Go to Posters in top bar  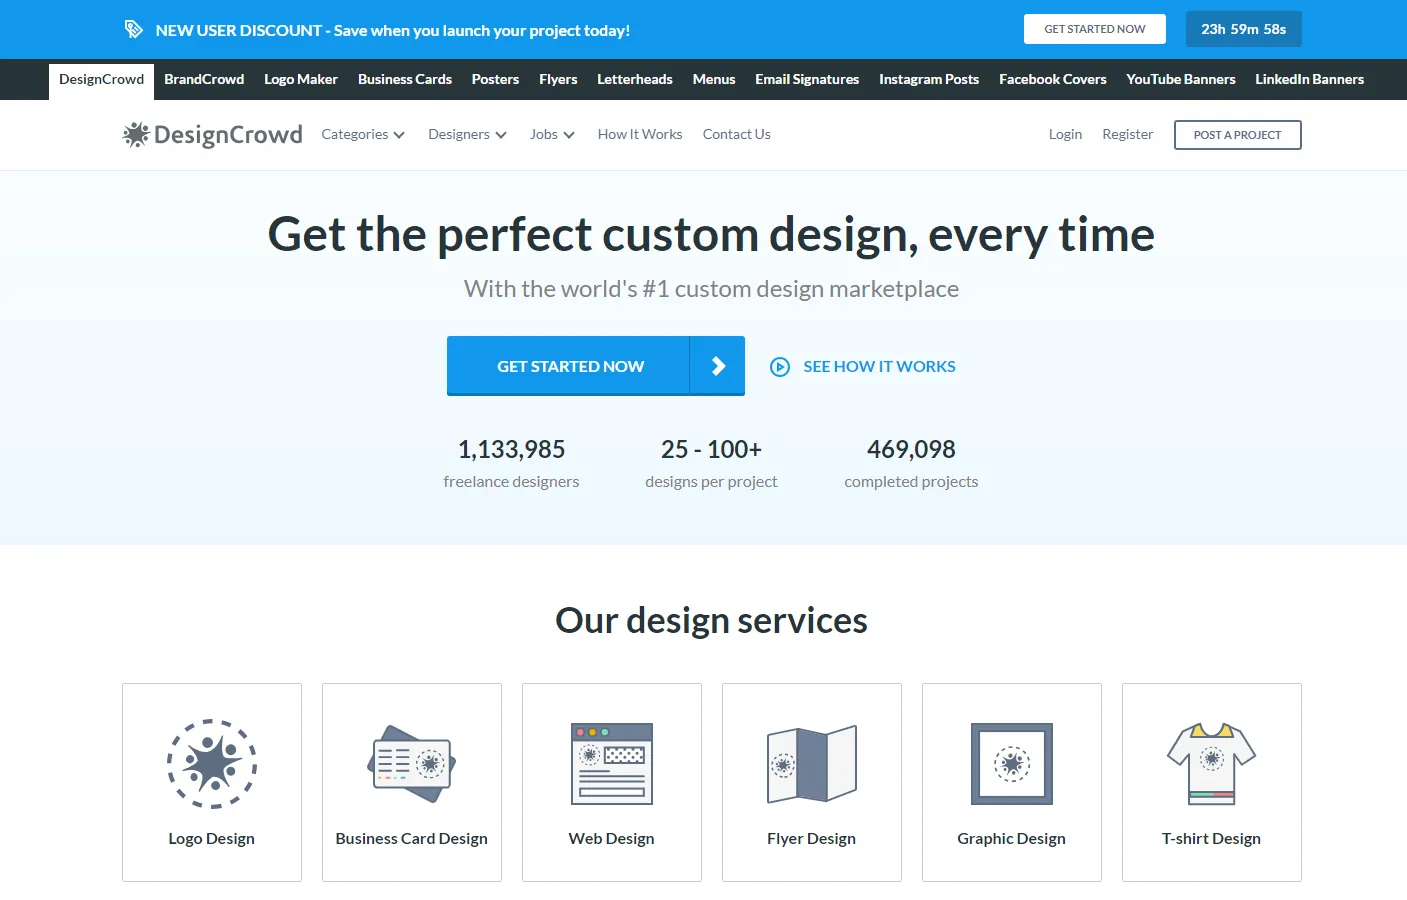click(x=495, y=80)
